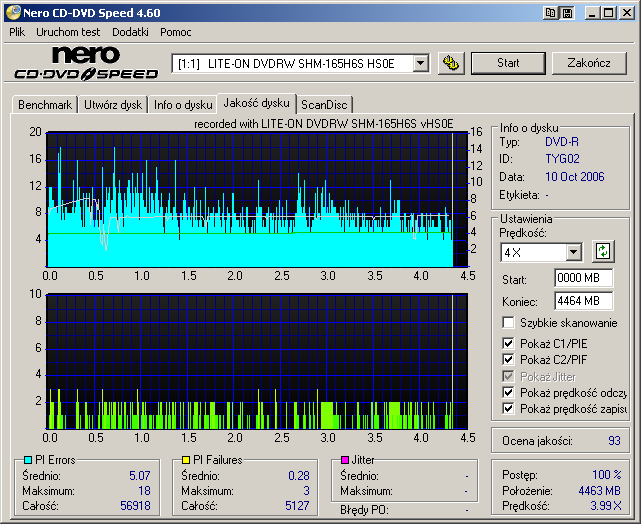
Task: Click the copy to clipboard icon in the title bar
Action: click(551, 13)
